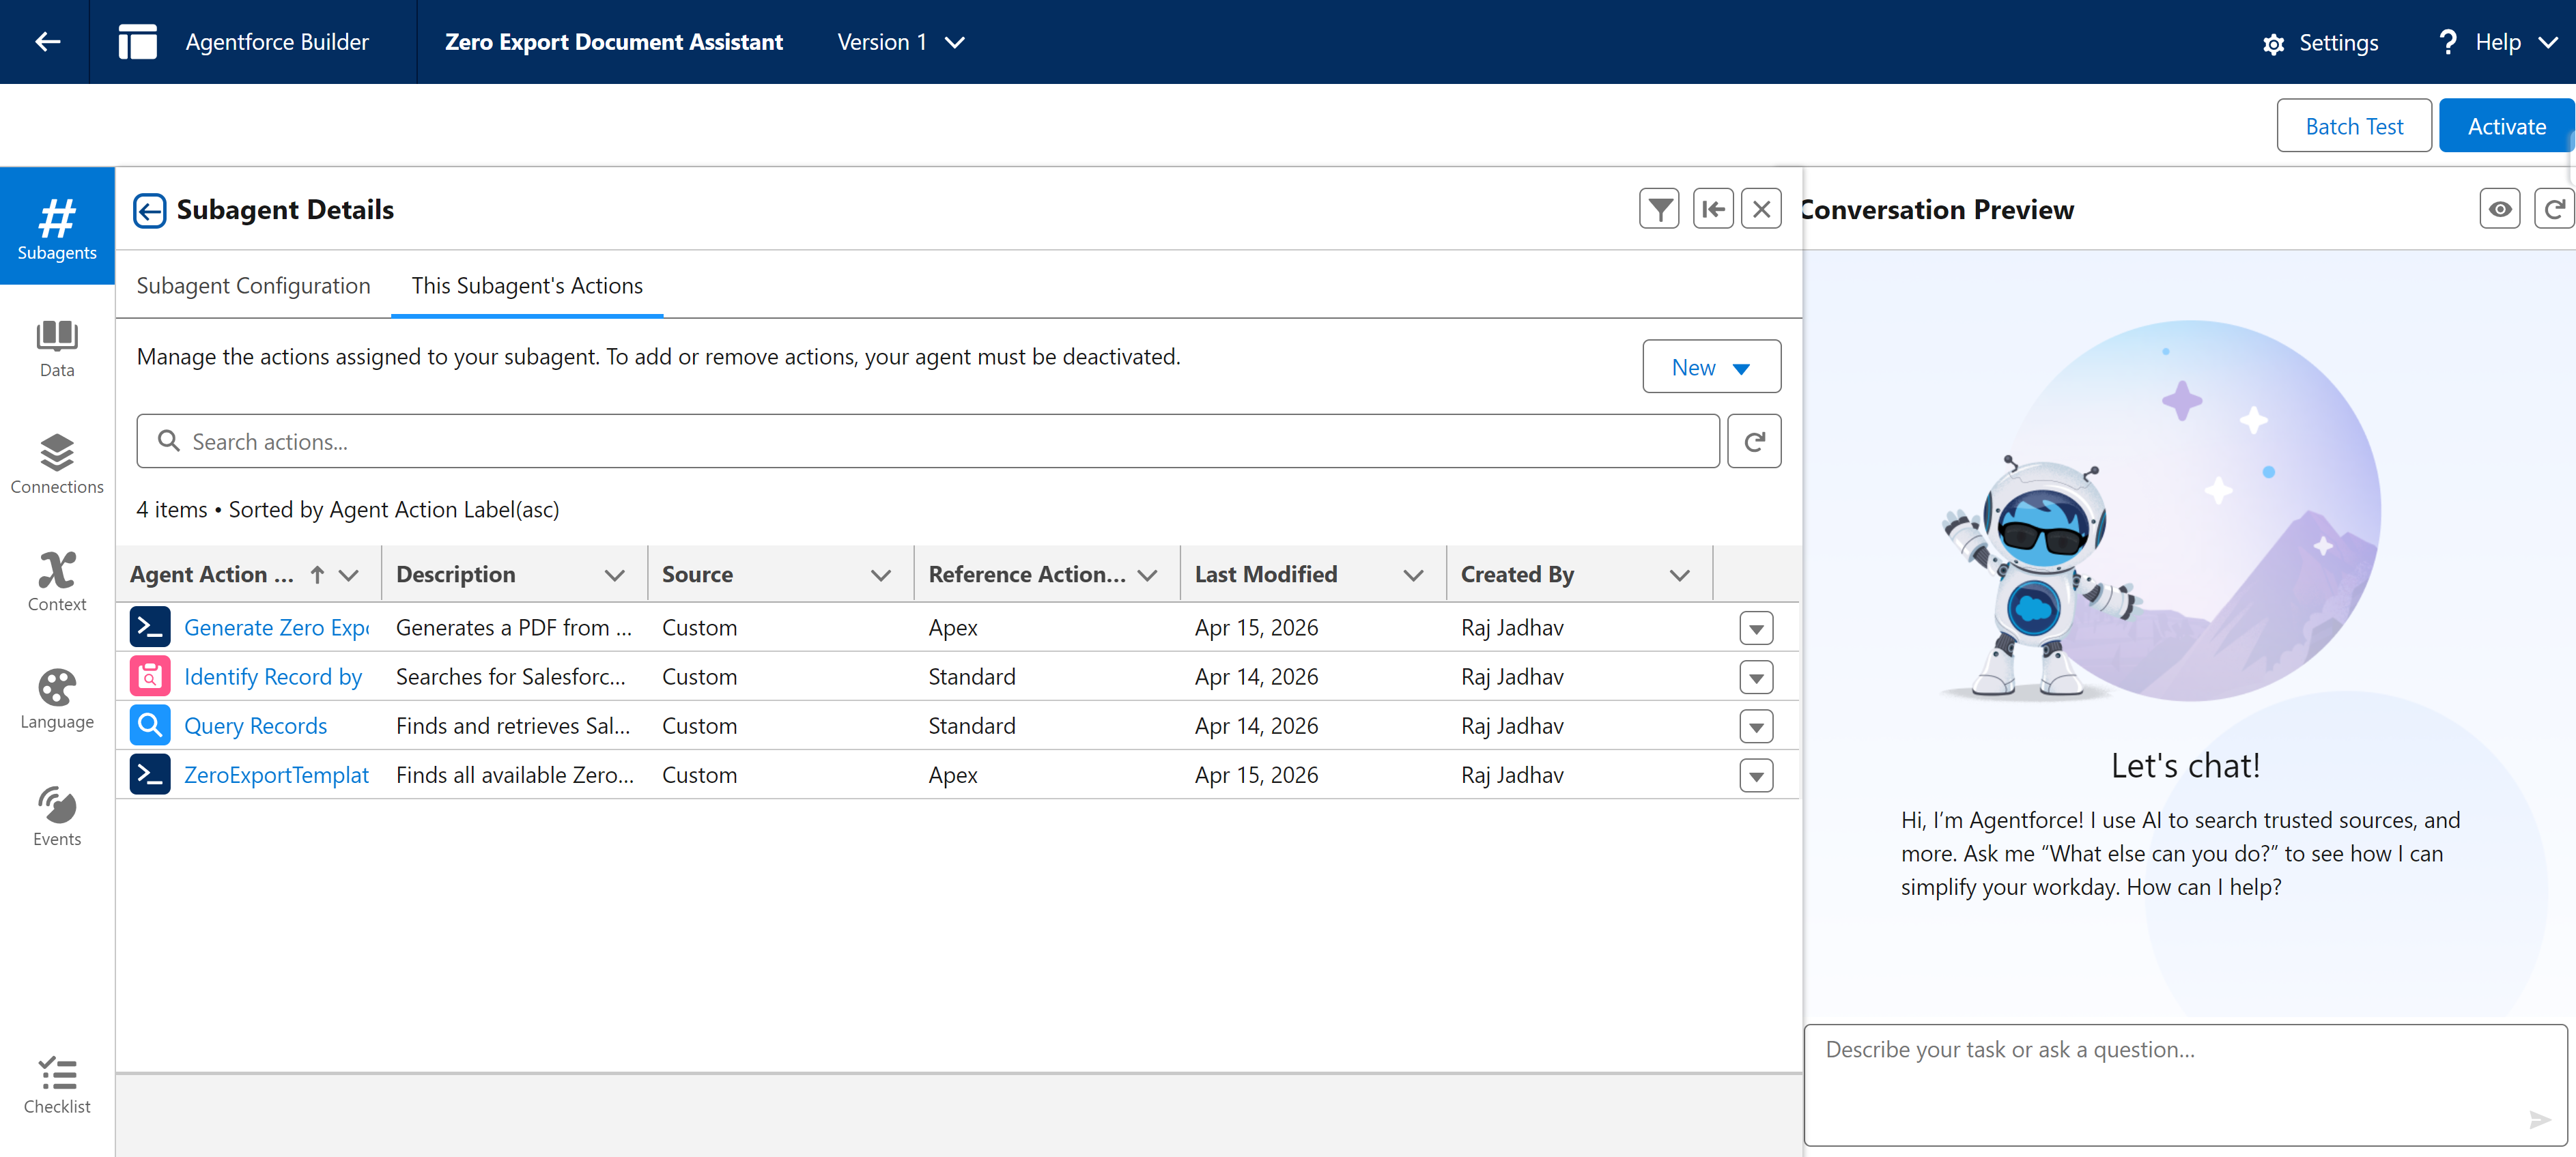
Task: Click the Agentforce Builder logo icon
Action: (x=138, y=42)
